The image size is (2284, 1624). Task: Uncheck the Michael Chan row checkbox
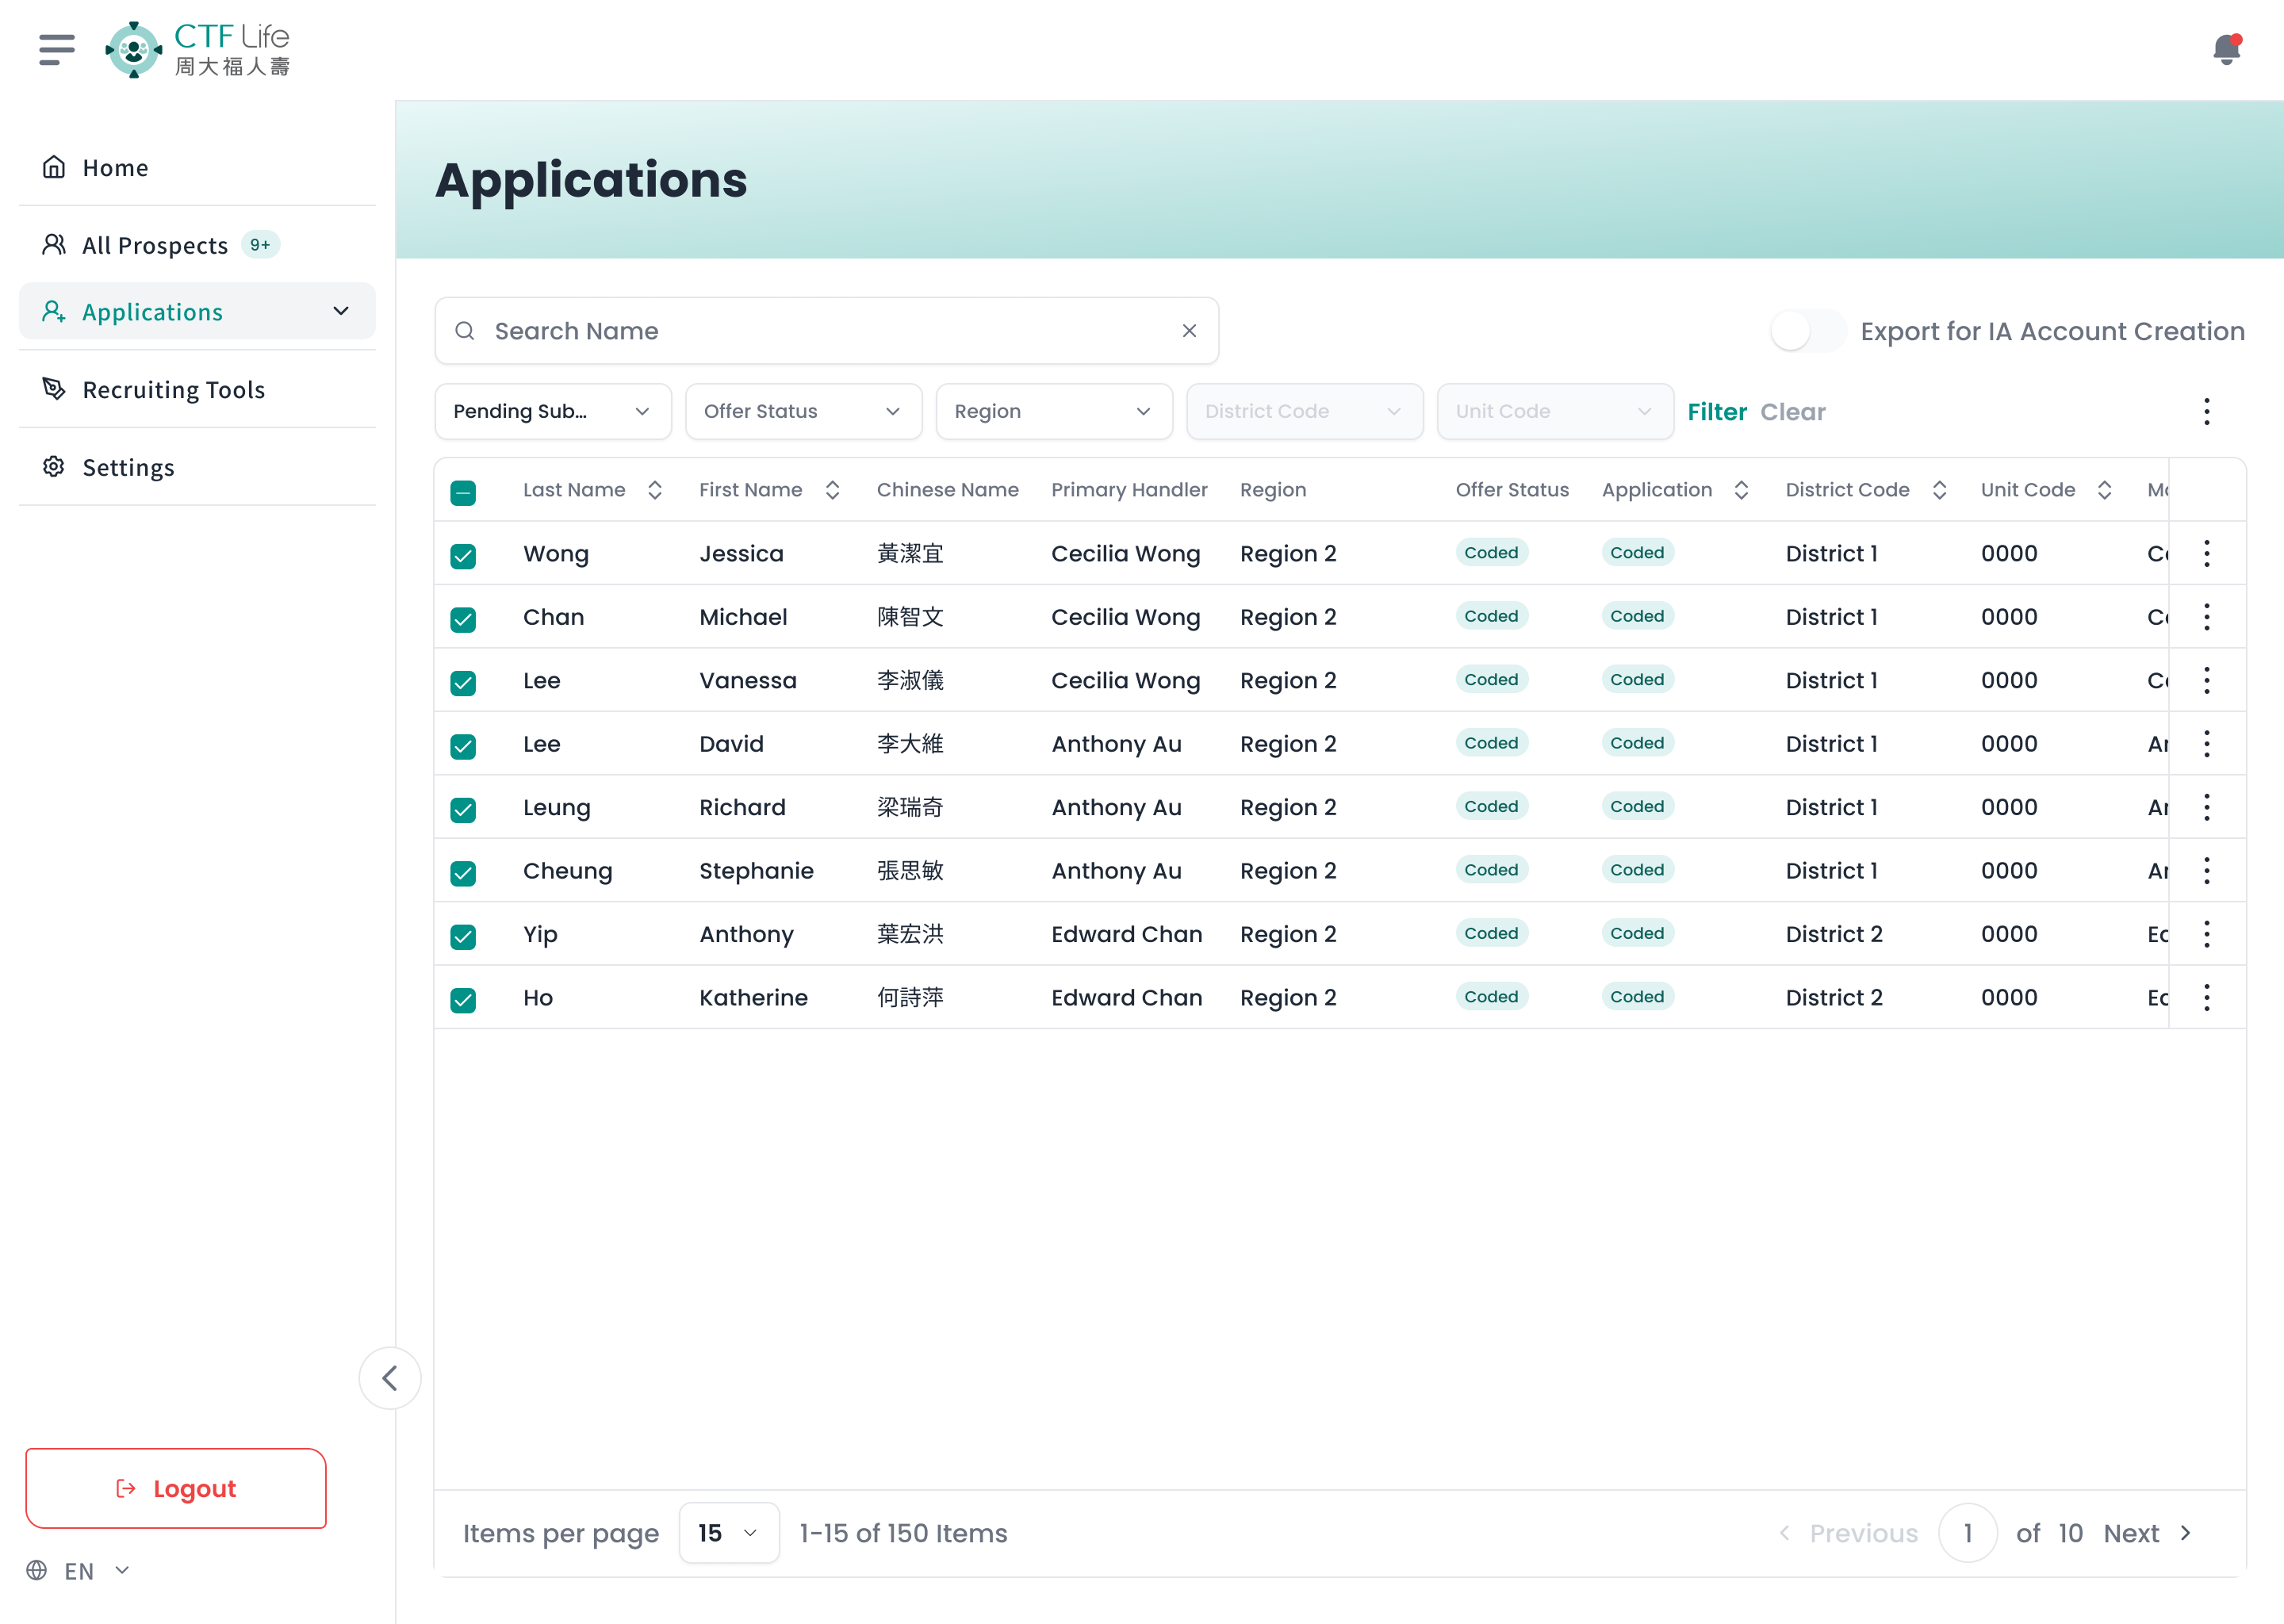coord(463,619)
